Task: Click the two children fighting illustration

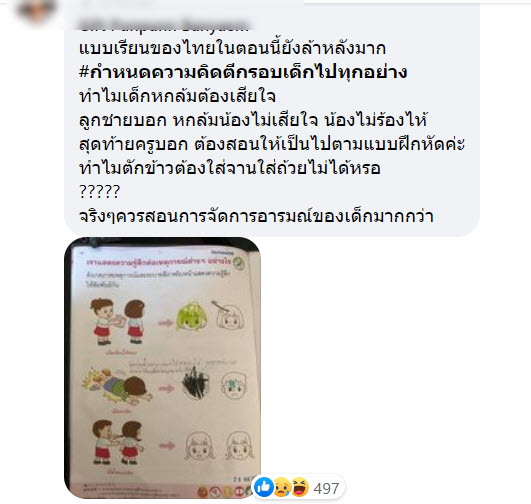Action: click(118, 442)
